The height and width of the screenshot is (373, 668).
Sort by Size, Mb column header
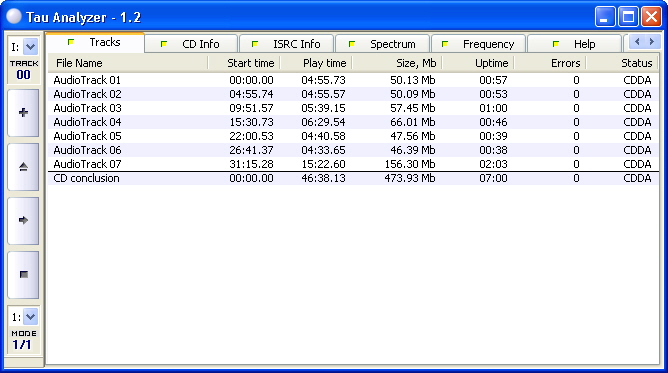point(397,63)
